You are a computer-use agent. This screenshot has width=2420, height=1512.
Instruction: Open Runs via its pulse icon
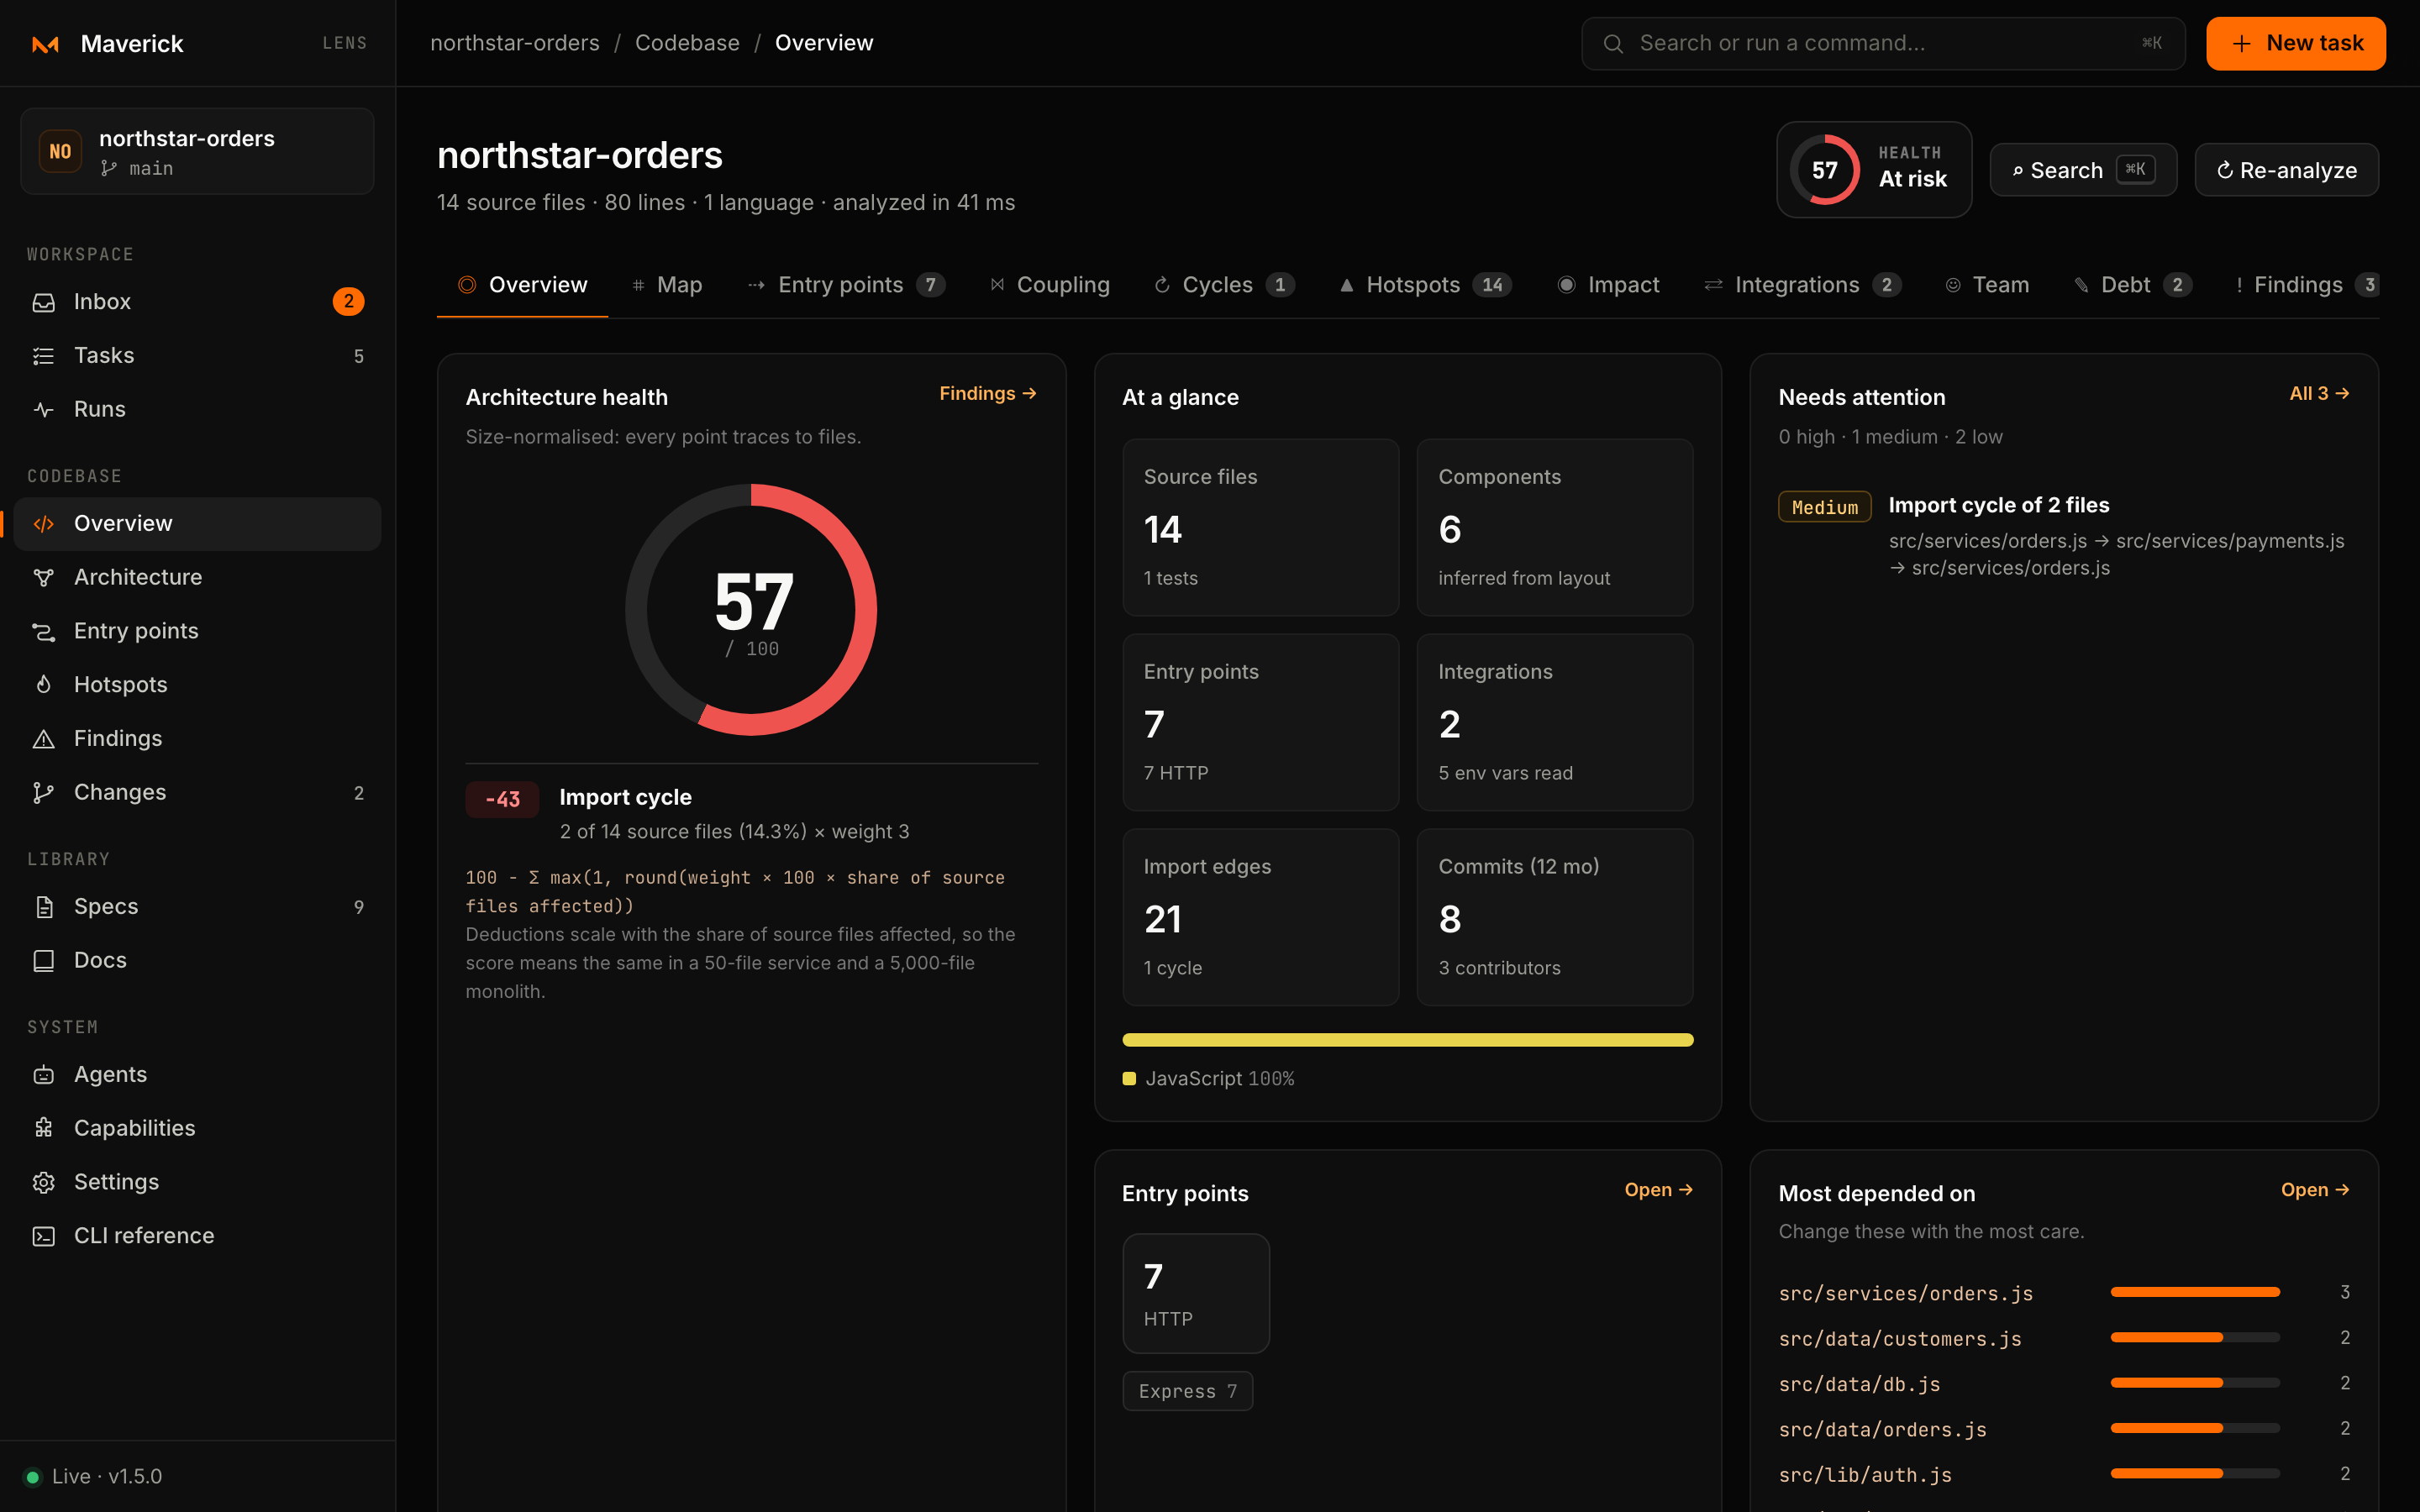tap(44, 410)
